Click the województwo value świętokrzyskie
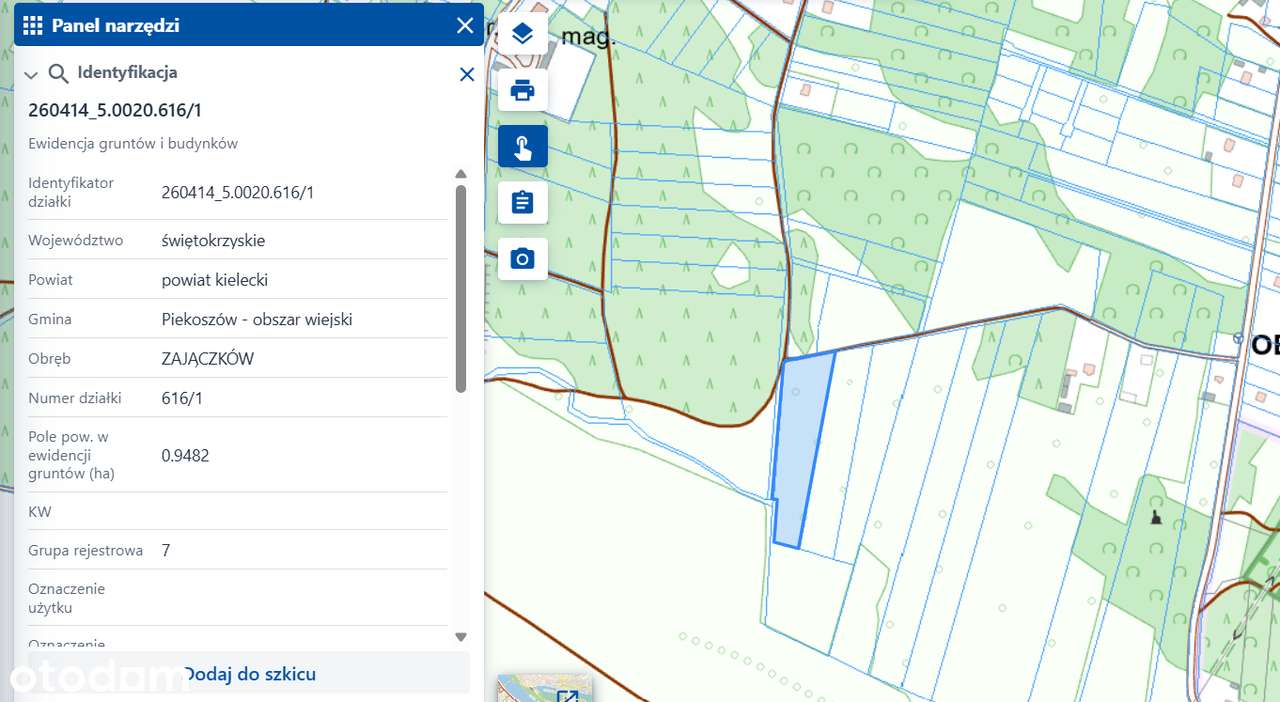The image size is (1280, 702). coord(213,241)
